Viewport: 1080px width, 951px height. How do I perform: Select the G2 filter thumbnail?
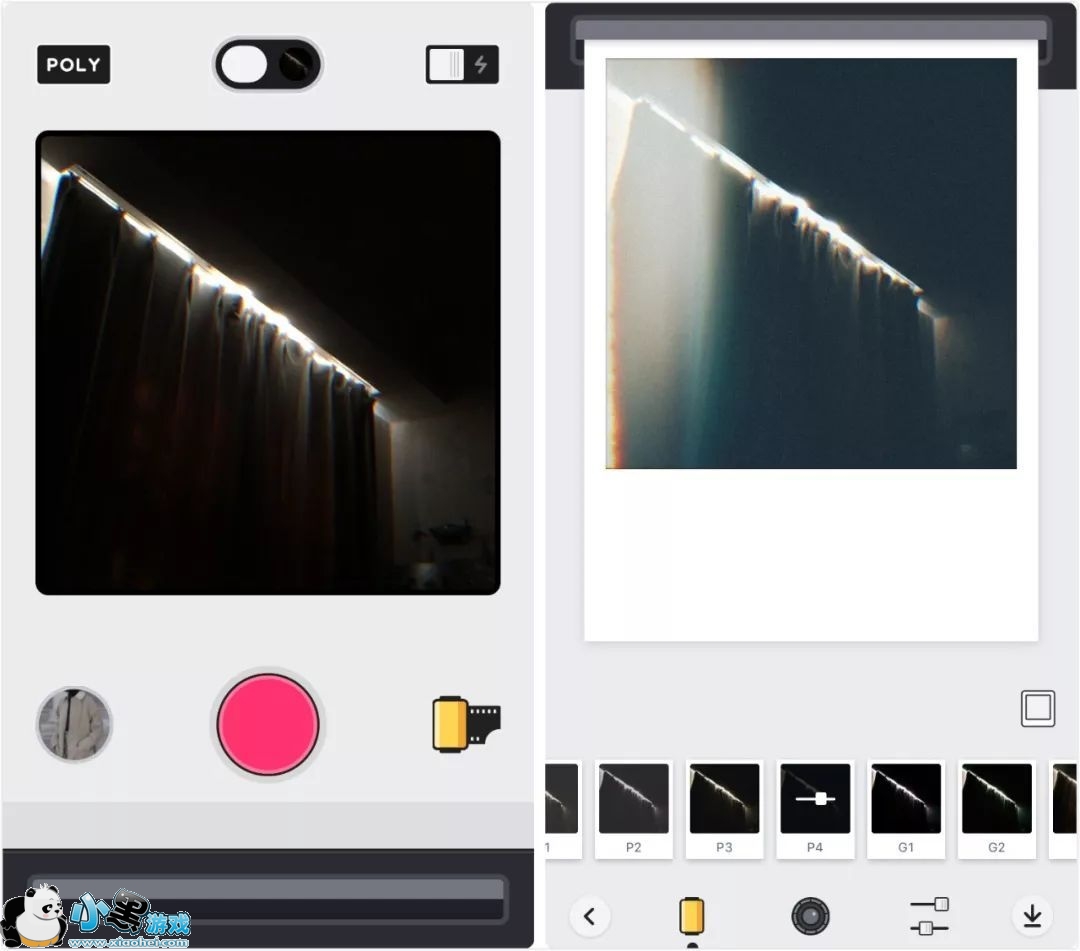[x=997, y=809]
